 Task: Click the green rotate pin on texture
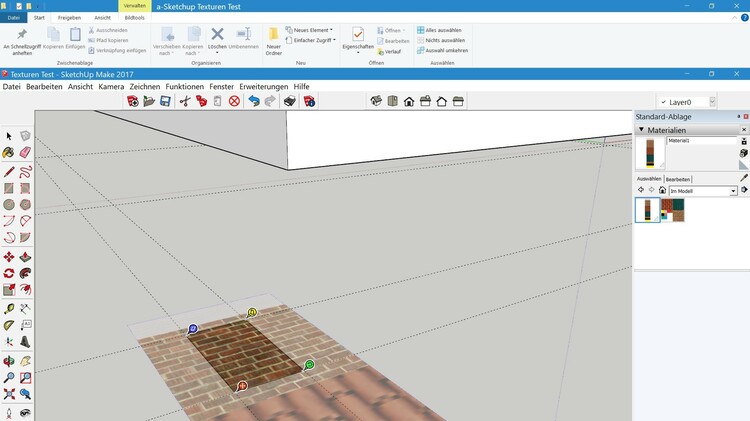309,365
